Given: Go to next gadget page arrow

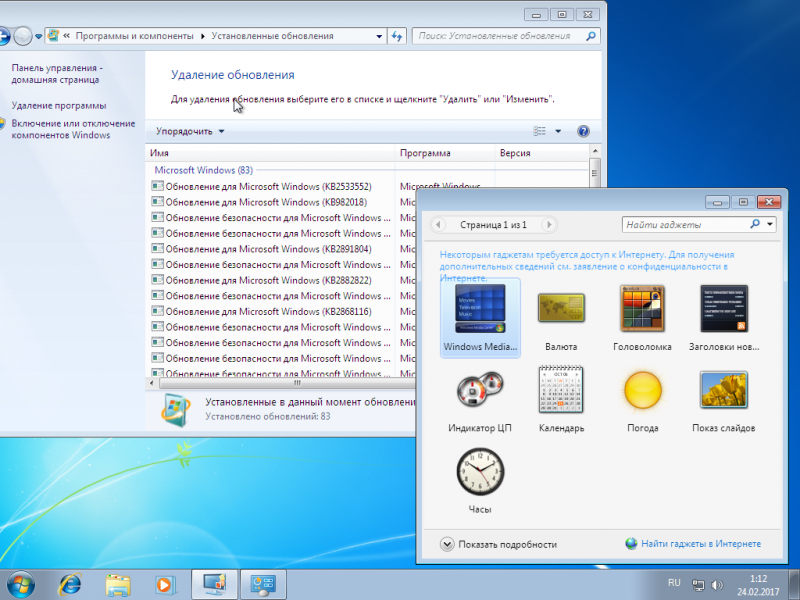Looking at the screenshot, I should point(549,224).
